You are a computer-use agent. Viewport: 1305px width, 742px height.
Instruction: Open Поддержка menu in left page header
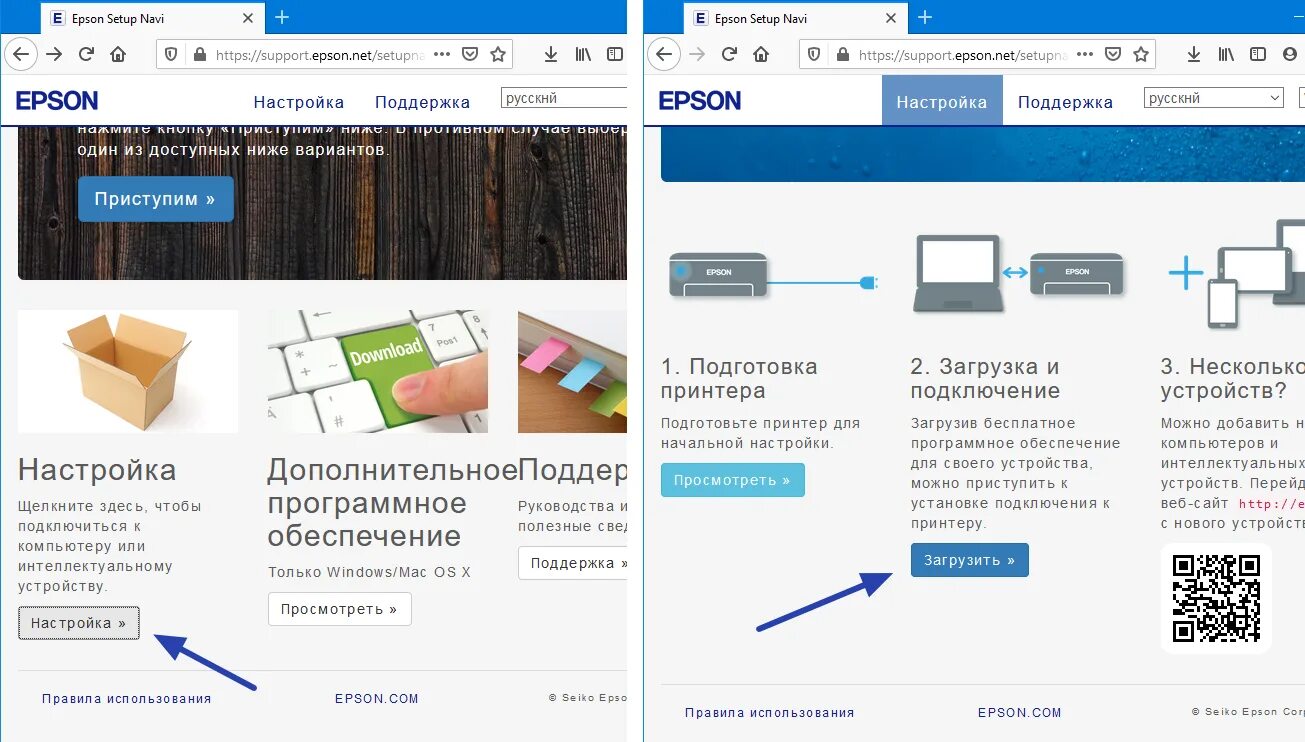point(422,102)
